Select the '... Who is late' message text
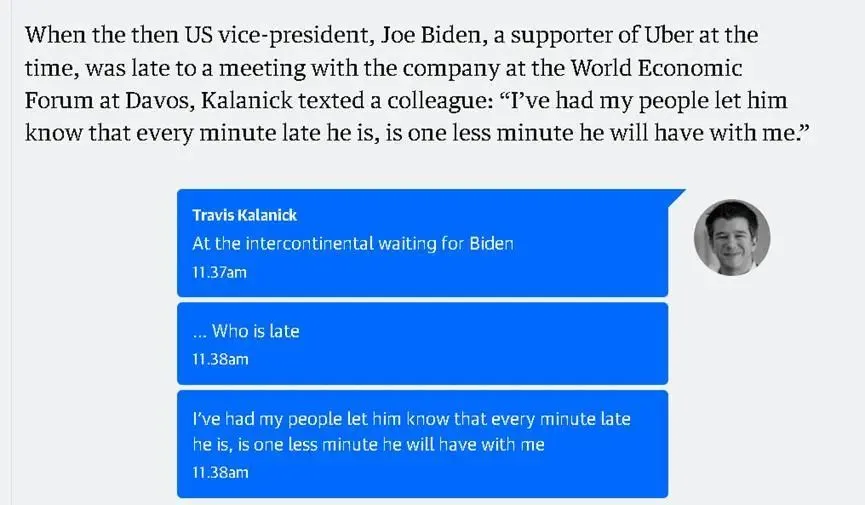865x505 pixels. click(x=245, y=331)
